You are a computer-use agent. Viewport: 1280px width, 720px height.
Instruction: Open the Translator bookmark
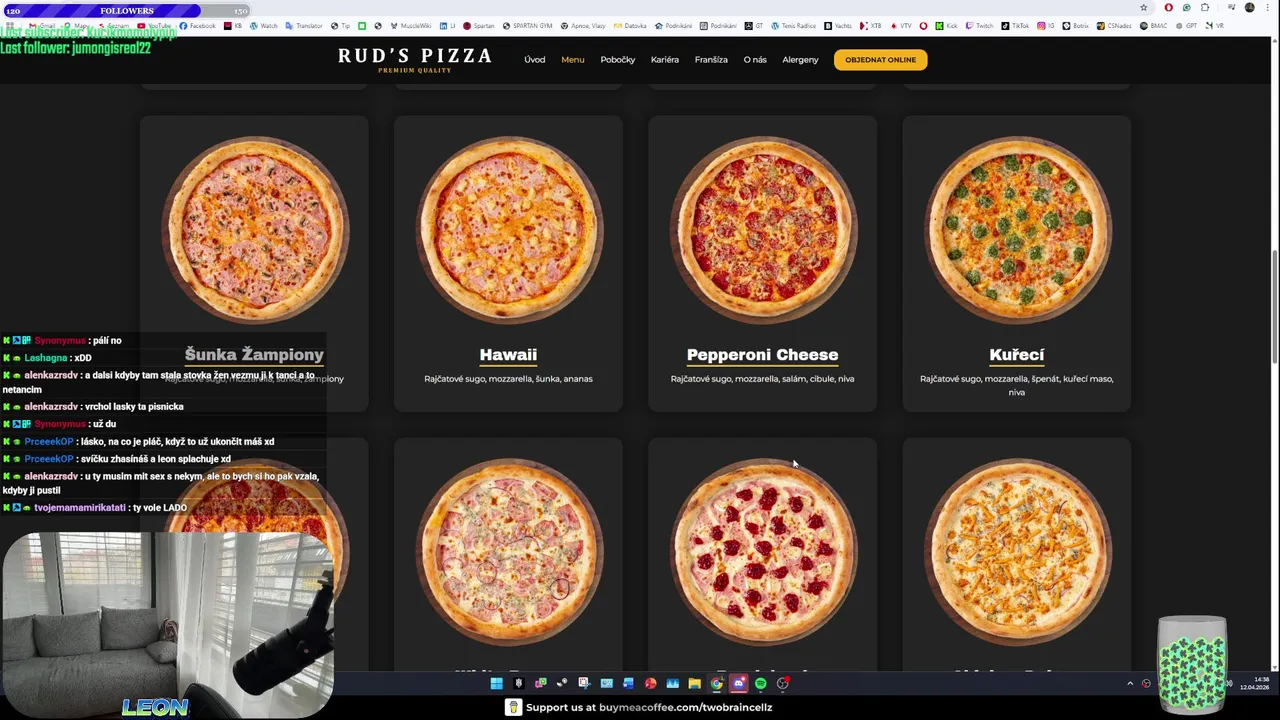coord(304,26)
